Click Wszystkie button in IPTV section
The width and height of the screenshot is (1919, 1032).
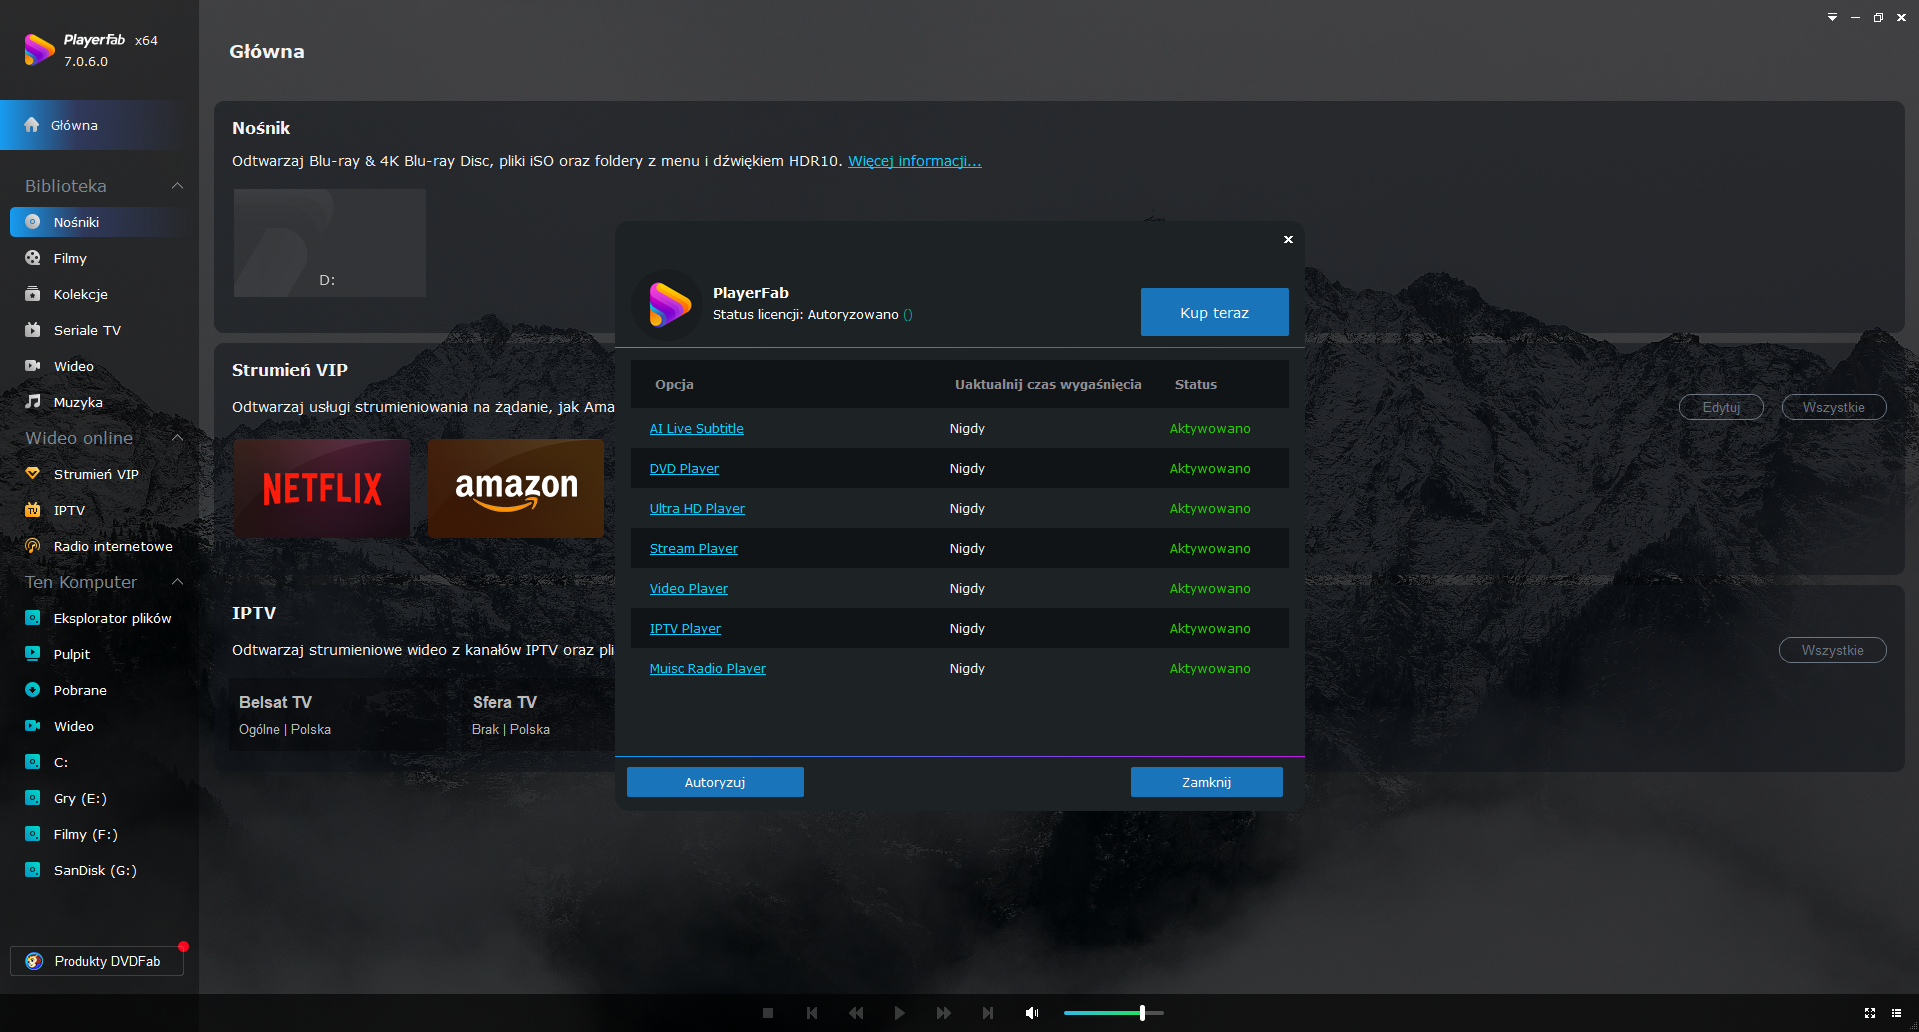1833,650
